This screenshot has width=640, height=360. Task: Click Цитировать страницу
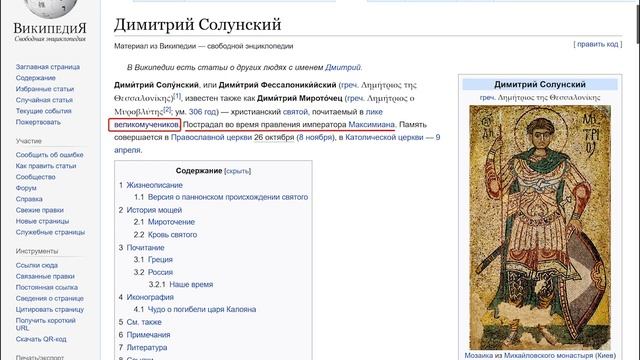point(49,309)
